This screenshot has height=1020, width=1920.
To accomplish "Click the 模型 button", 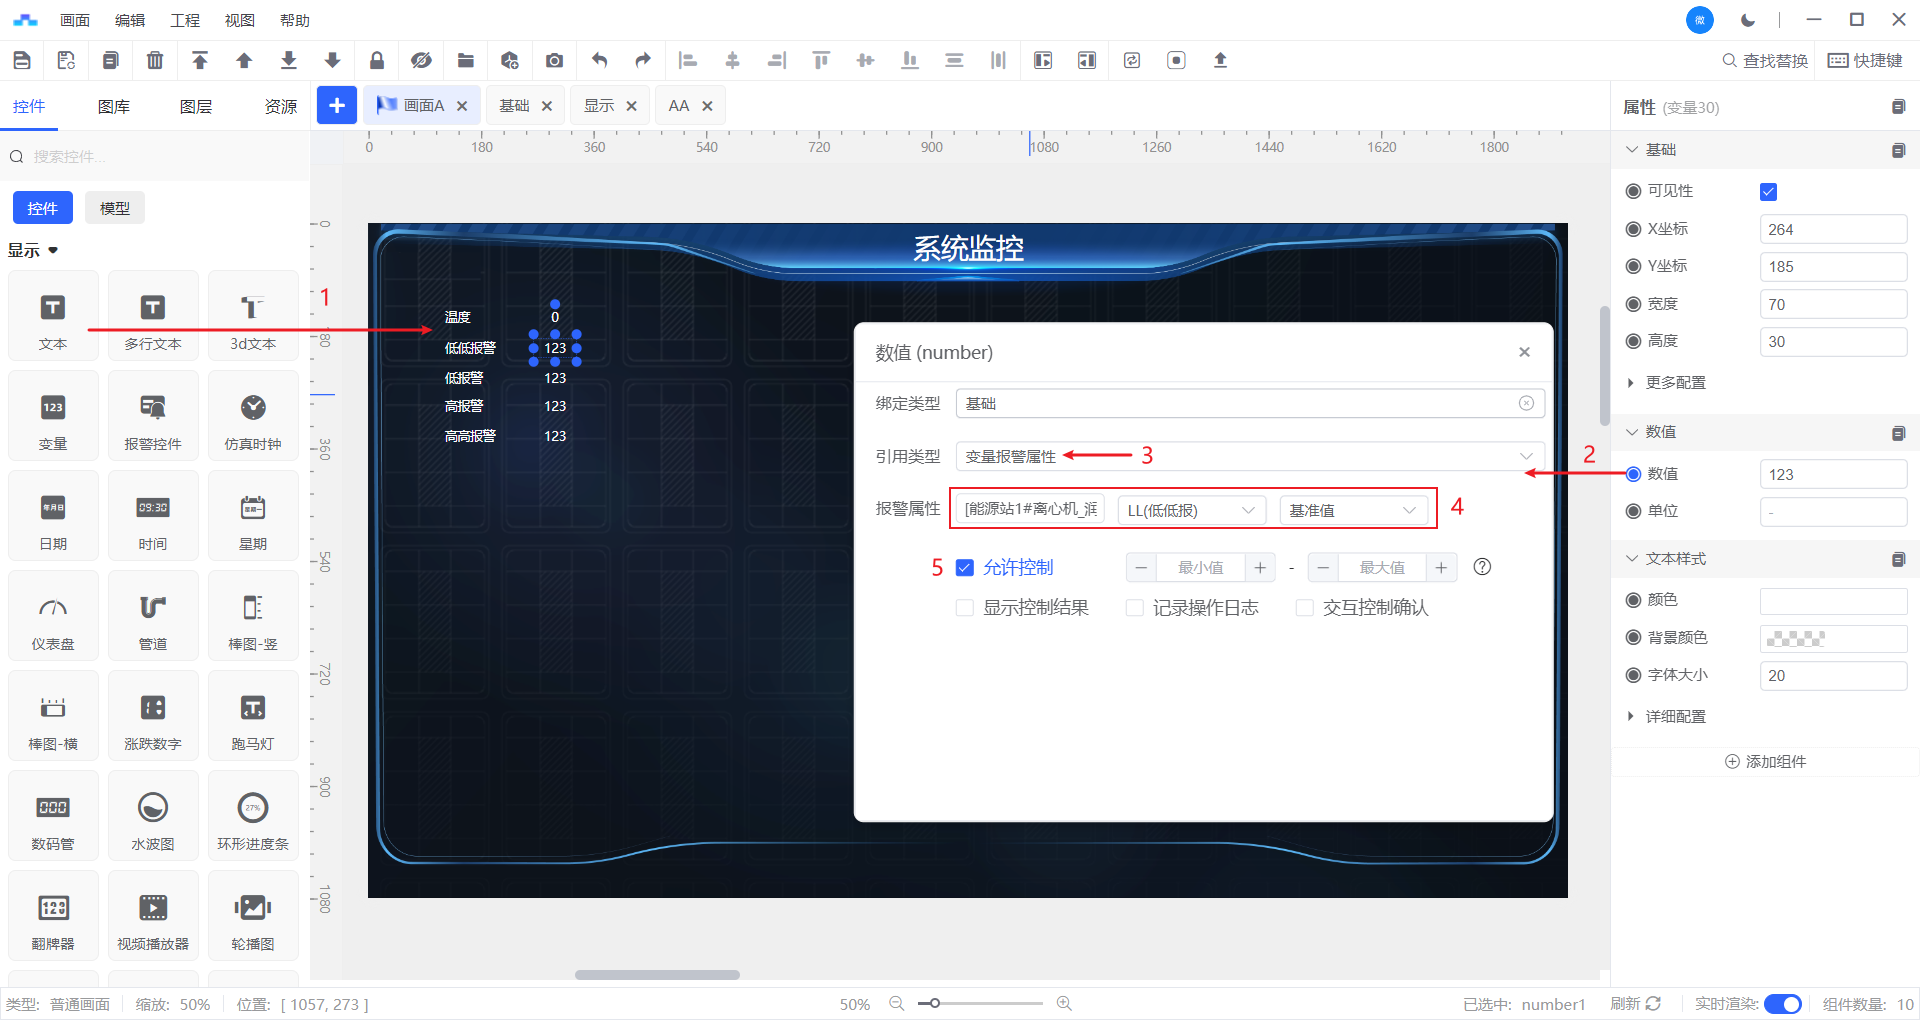I will (115, 208).
